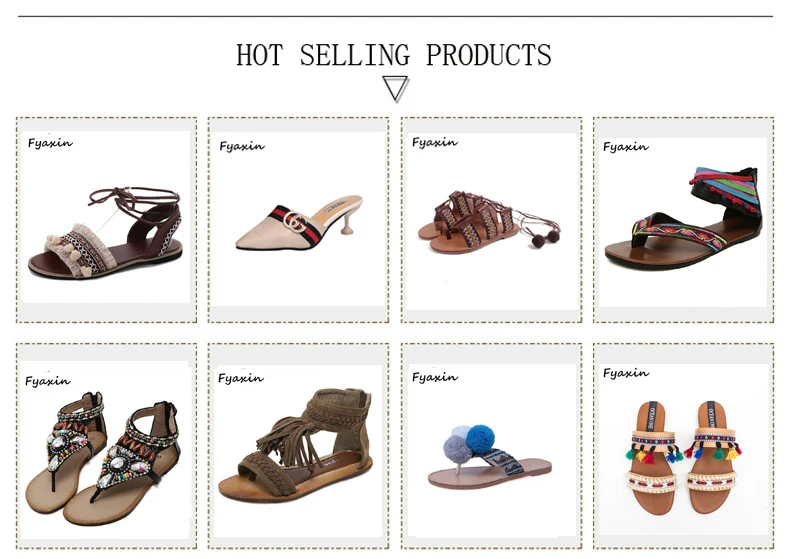Click Fyaxin logo on lace-up sandal card
Screen dimensions: 790x559
(50, 143)
